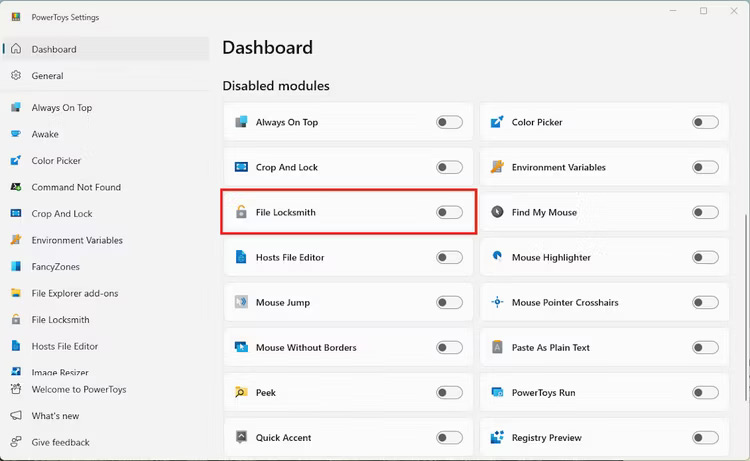Click the Welcome to PowerToys icon
Viewport: 750px width, 461px height.
16,389
